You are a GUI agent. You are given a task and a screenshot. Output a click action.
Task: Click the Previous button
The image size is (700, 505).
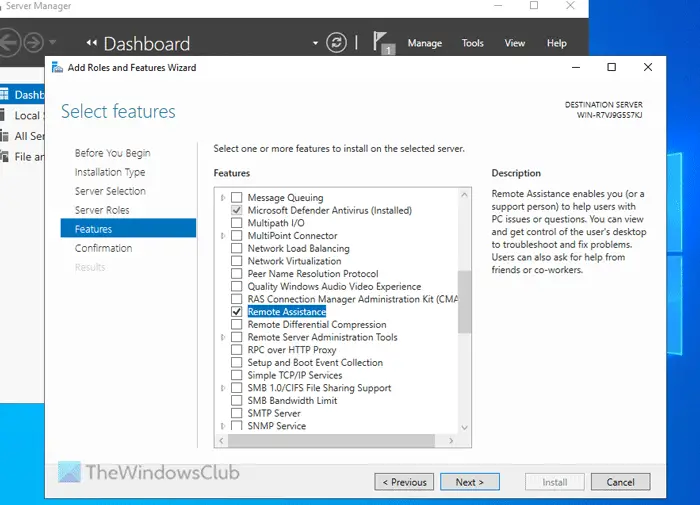click(x=404, y=482)
